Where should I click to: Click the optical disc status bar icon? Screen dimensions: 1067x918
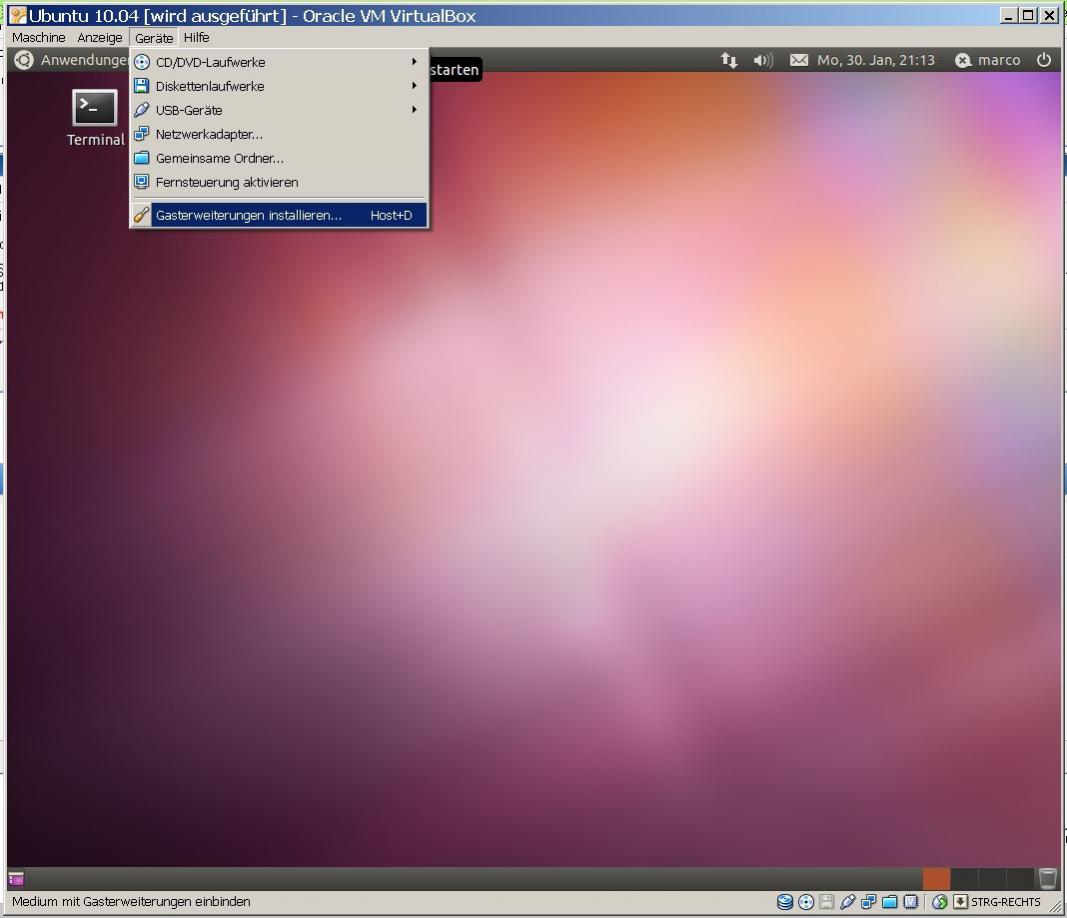806,902
